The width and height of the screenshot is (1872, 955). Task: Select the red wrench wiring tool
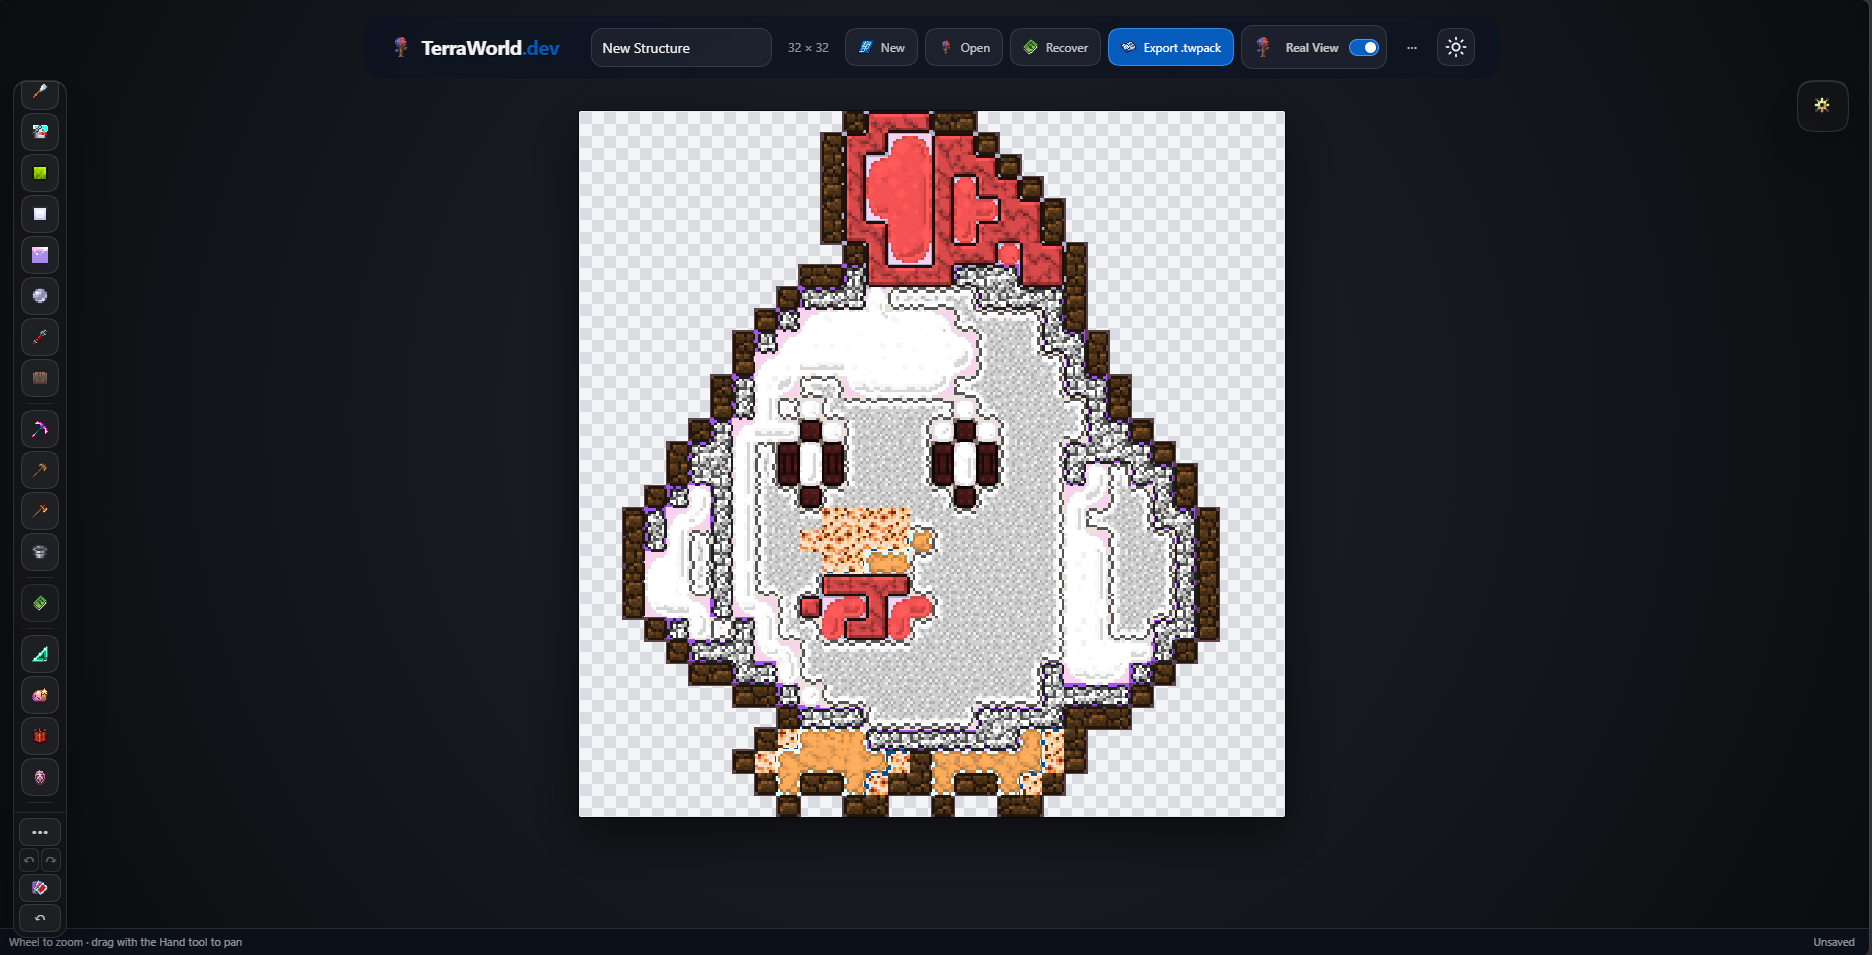pos(40,337)
